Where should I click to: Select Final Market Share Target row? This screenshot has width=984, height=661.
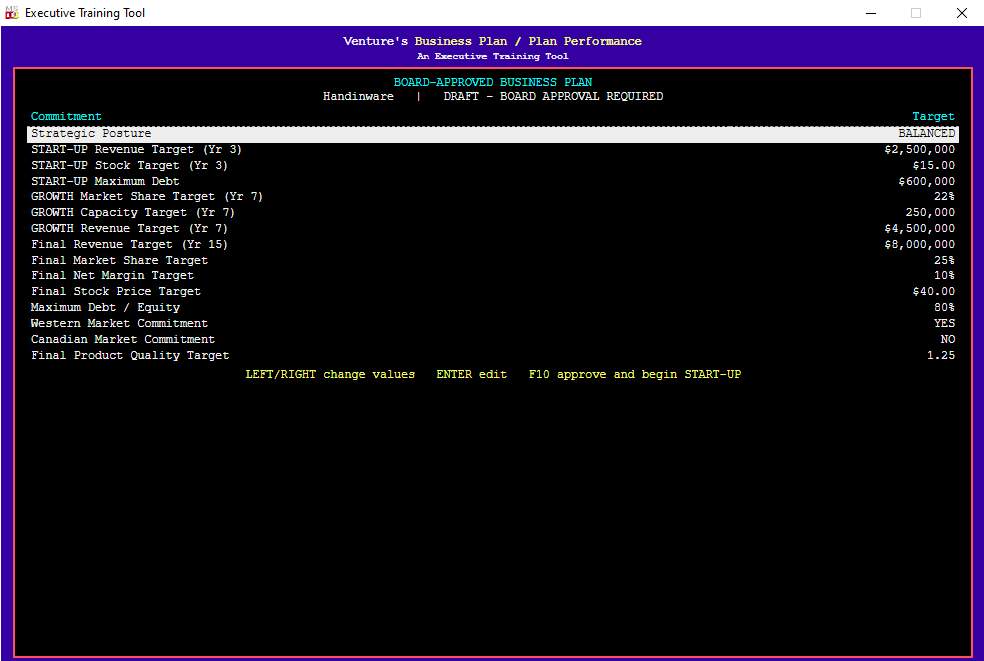[493, 261]
